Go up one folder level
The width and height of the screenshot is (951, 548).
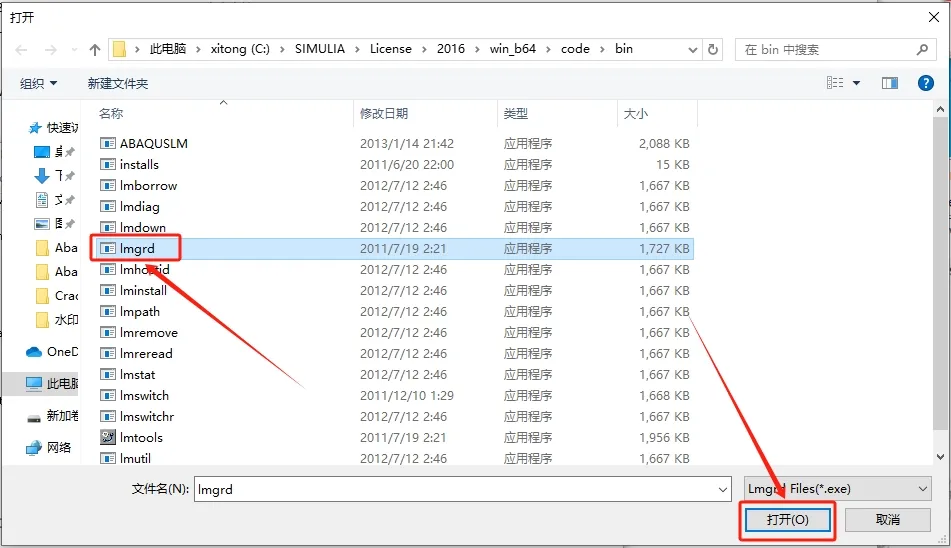[x=95, y=50]
